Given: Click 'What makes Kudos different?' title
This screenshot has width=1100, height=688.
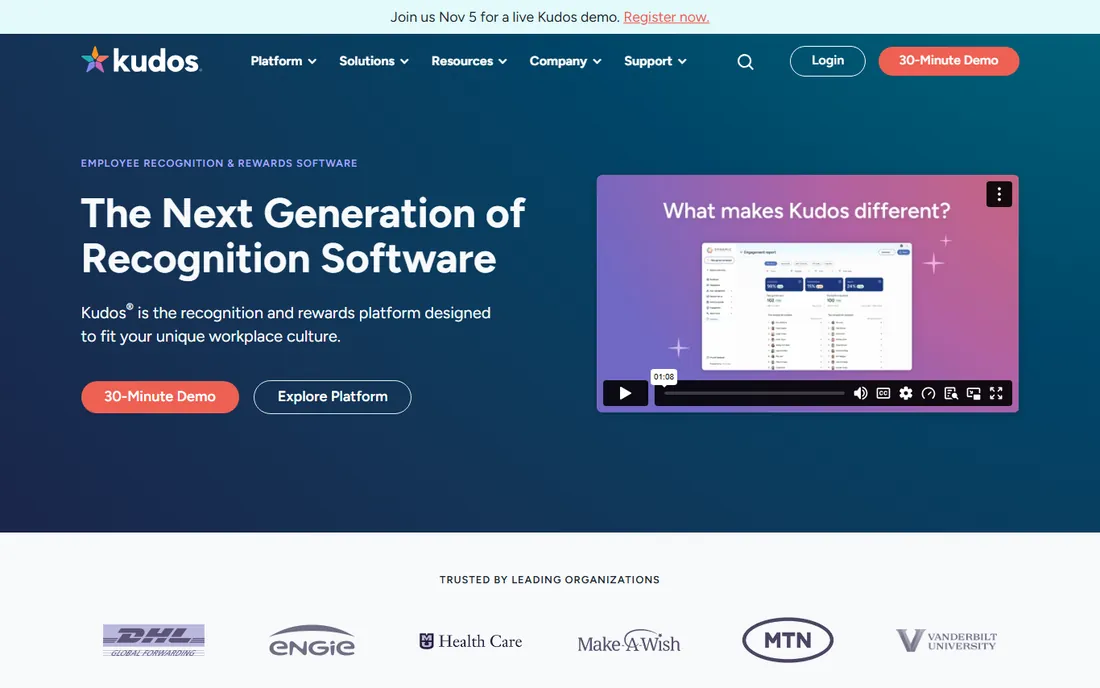Looking at the screenshot, I should click(807, 210).
